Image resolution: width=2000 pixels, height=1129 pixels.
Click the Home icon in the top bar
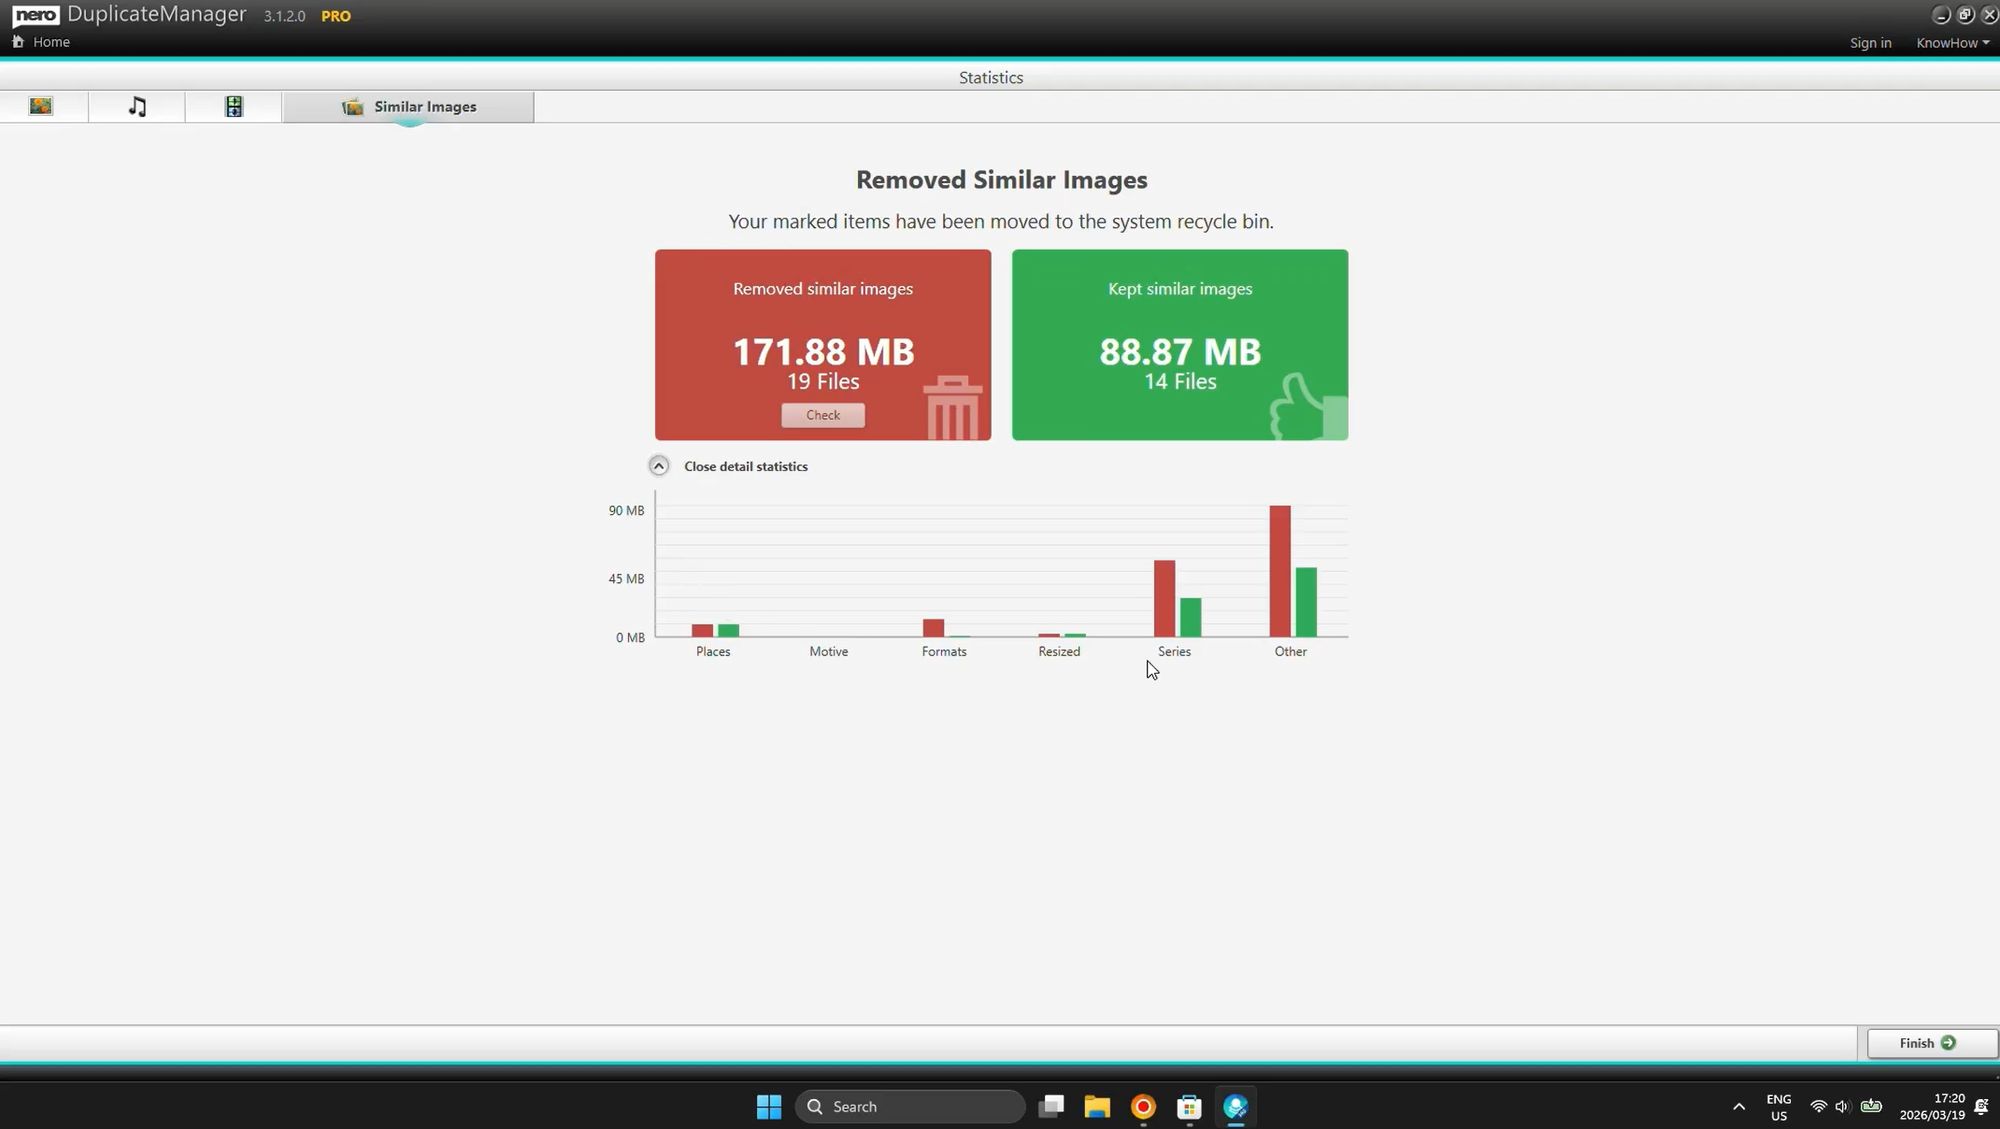17,42
